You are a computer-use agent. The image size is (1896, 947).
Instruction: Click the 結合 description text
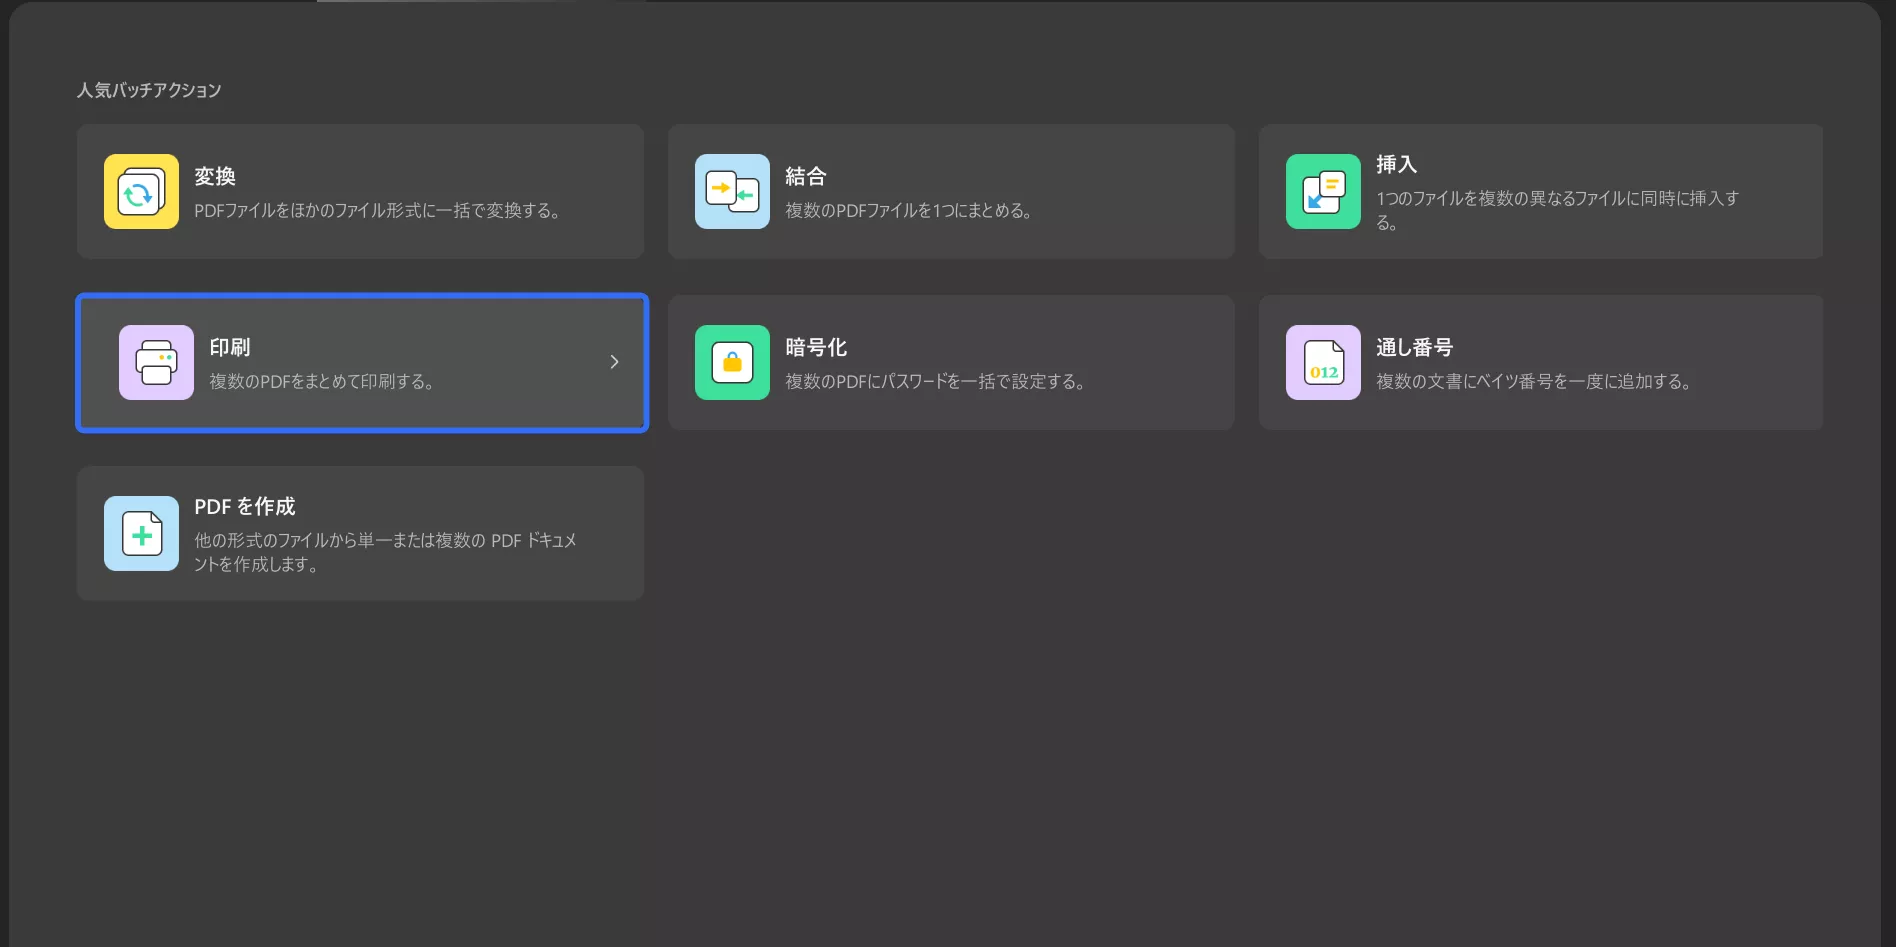coord(910,211)
